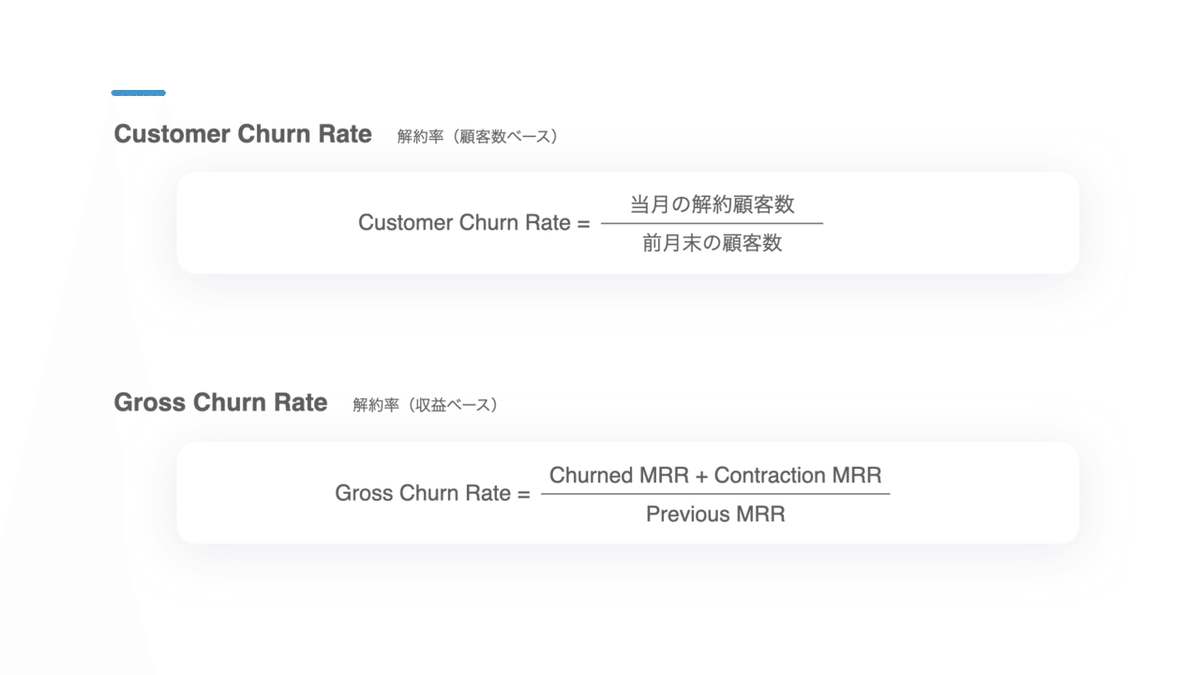Click the plus sign between the MRR terms
The width and height of the screenshot is (1200, 675).
click(702, 475)
